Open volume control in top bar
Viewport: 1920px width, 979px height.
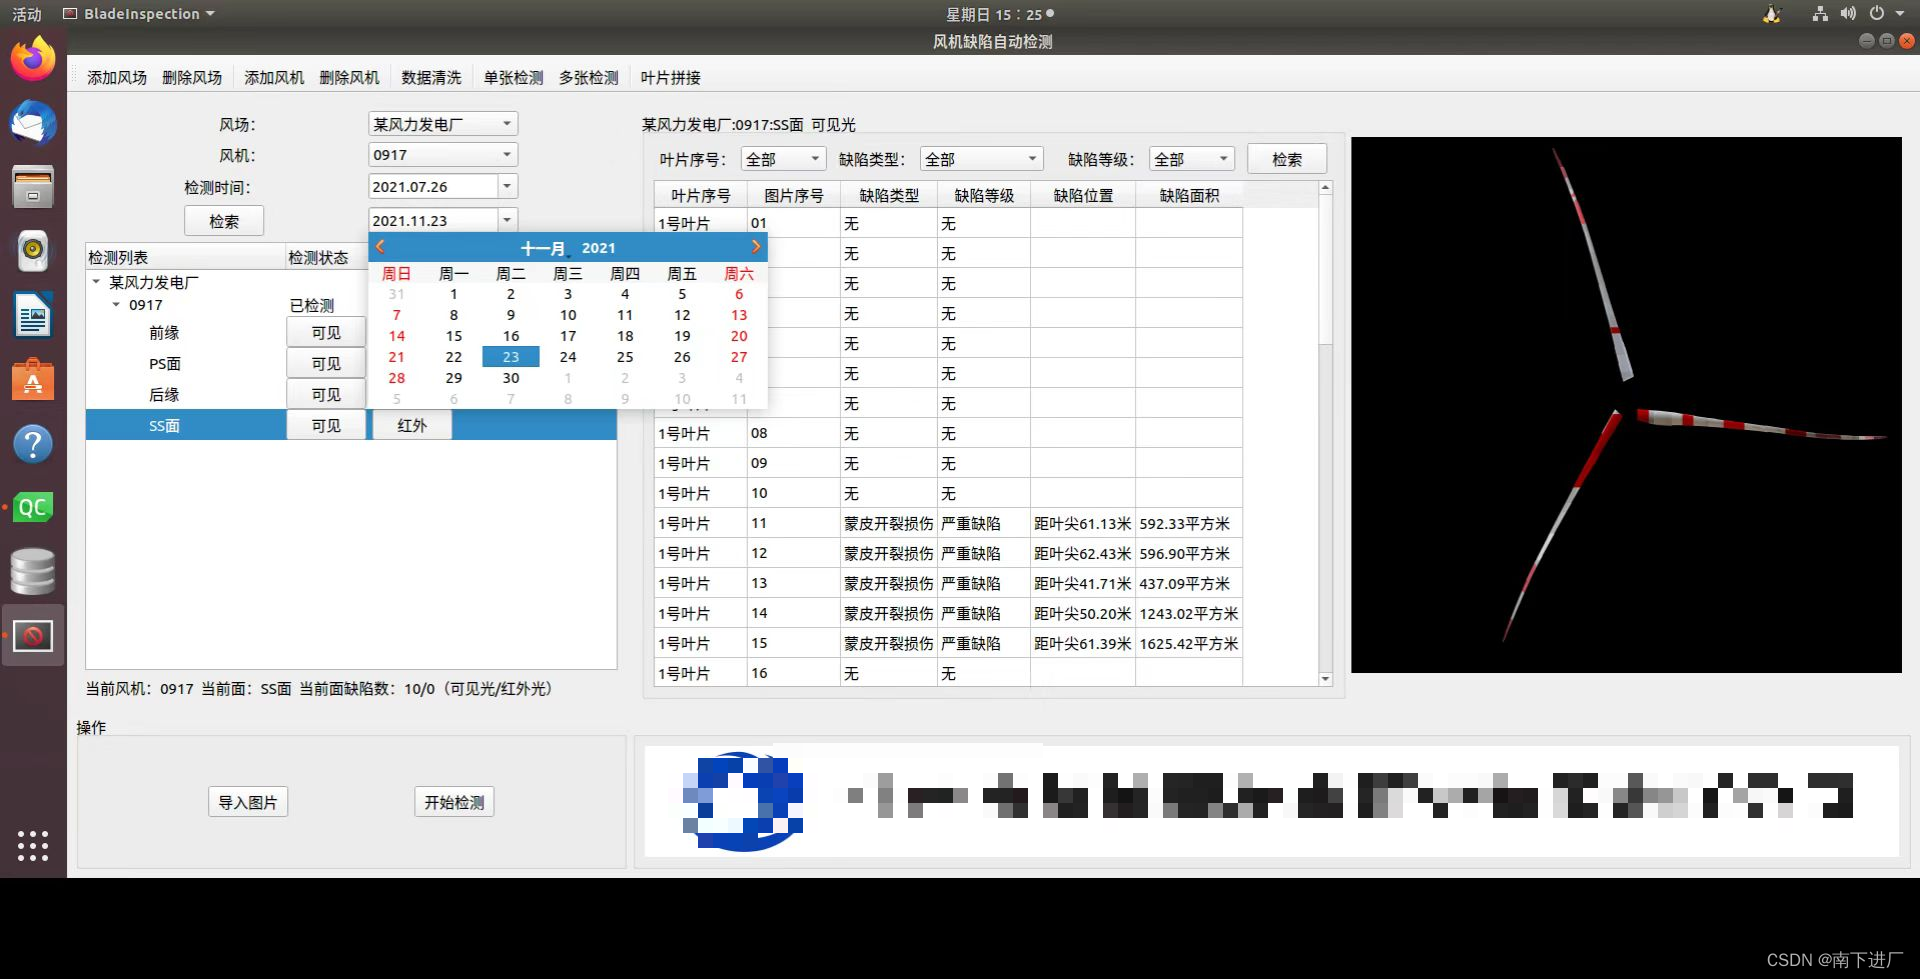pos(1848,14)
